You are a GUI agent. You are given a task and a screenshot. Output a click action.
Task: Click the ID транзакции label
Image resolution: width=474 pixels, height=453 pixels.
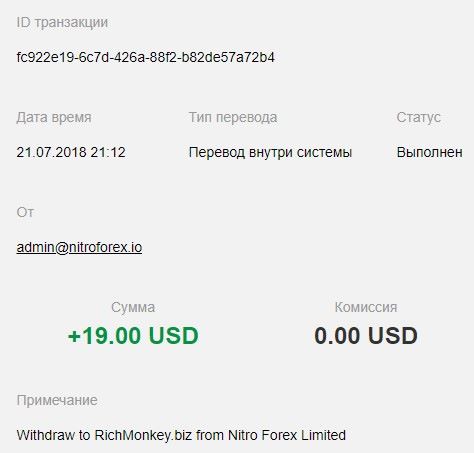(x=62, y=23)
